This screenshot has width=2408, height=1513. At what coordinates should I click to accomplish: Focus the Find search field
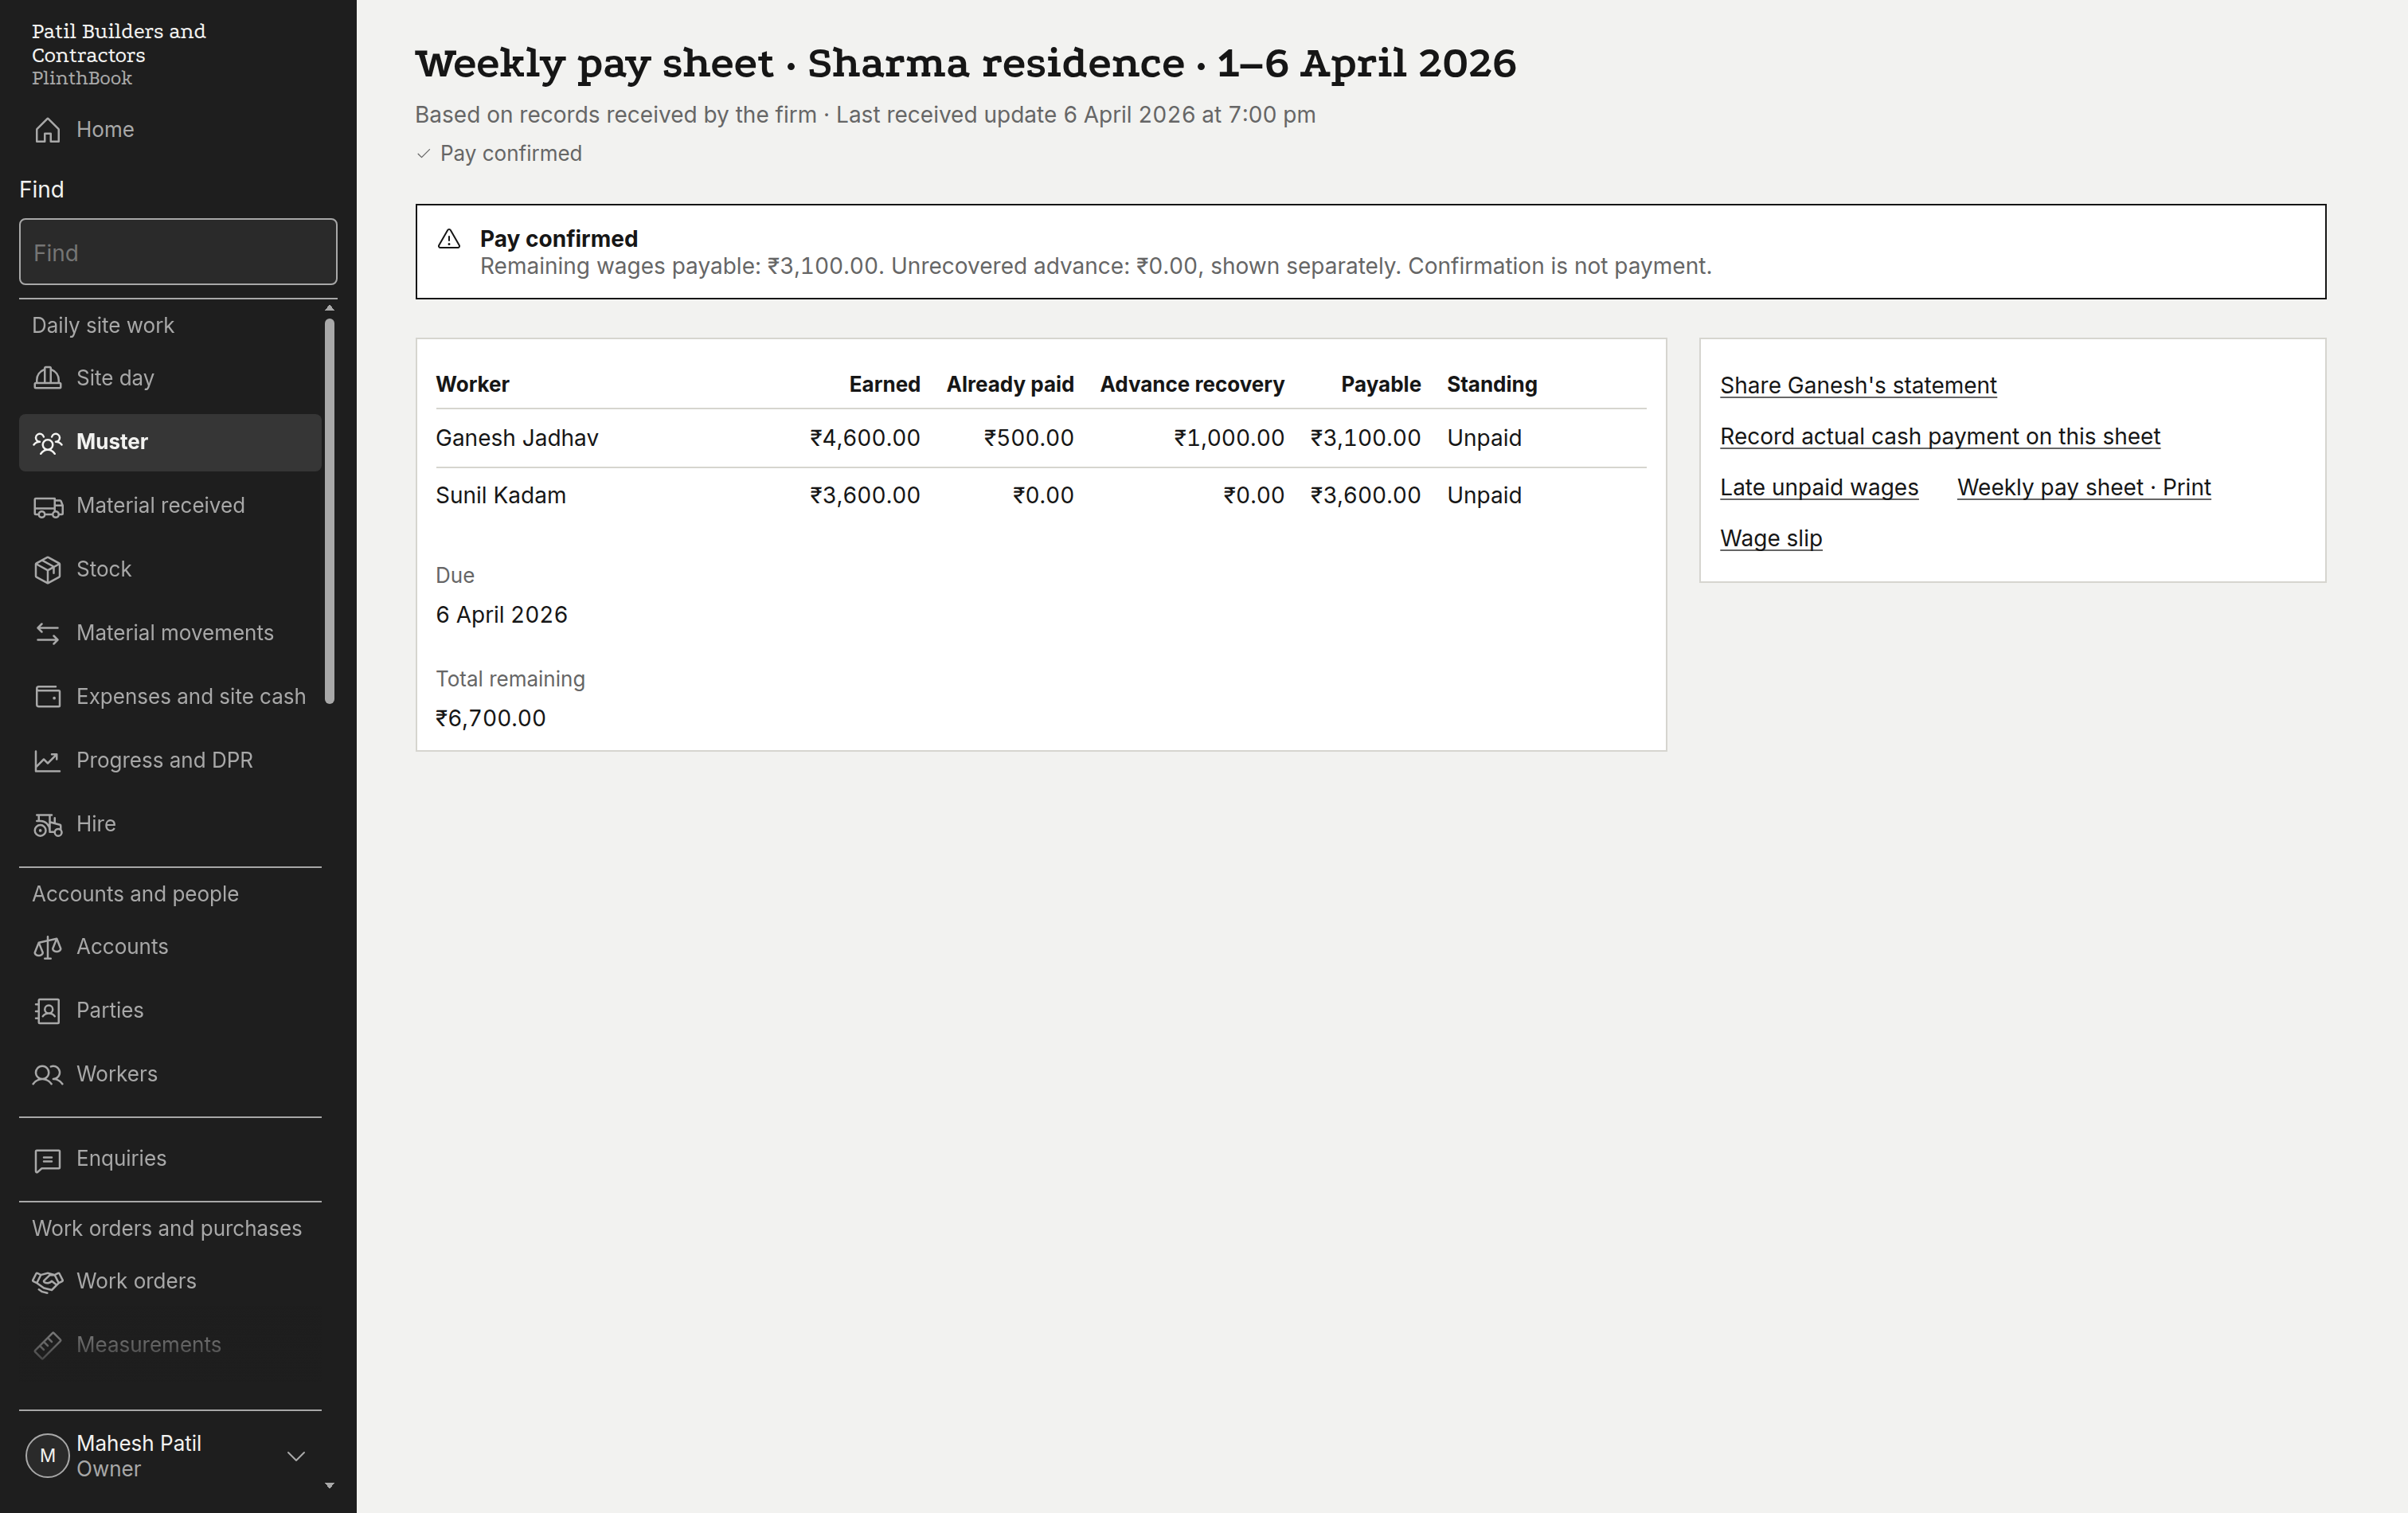pyautogui.click(x=178, y=252)
